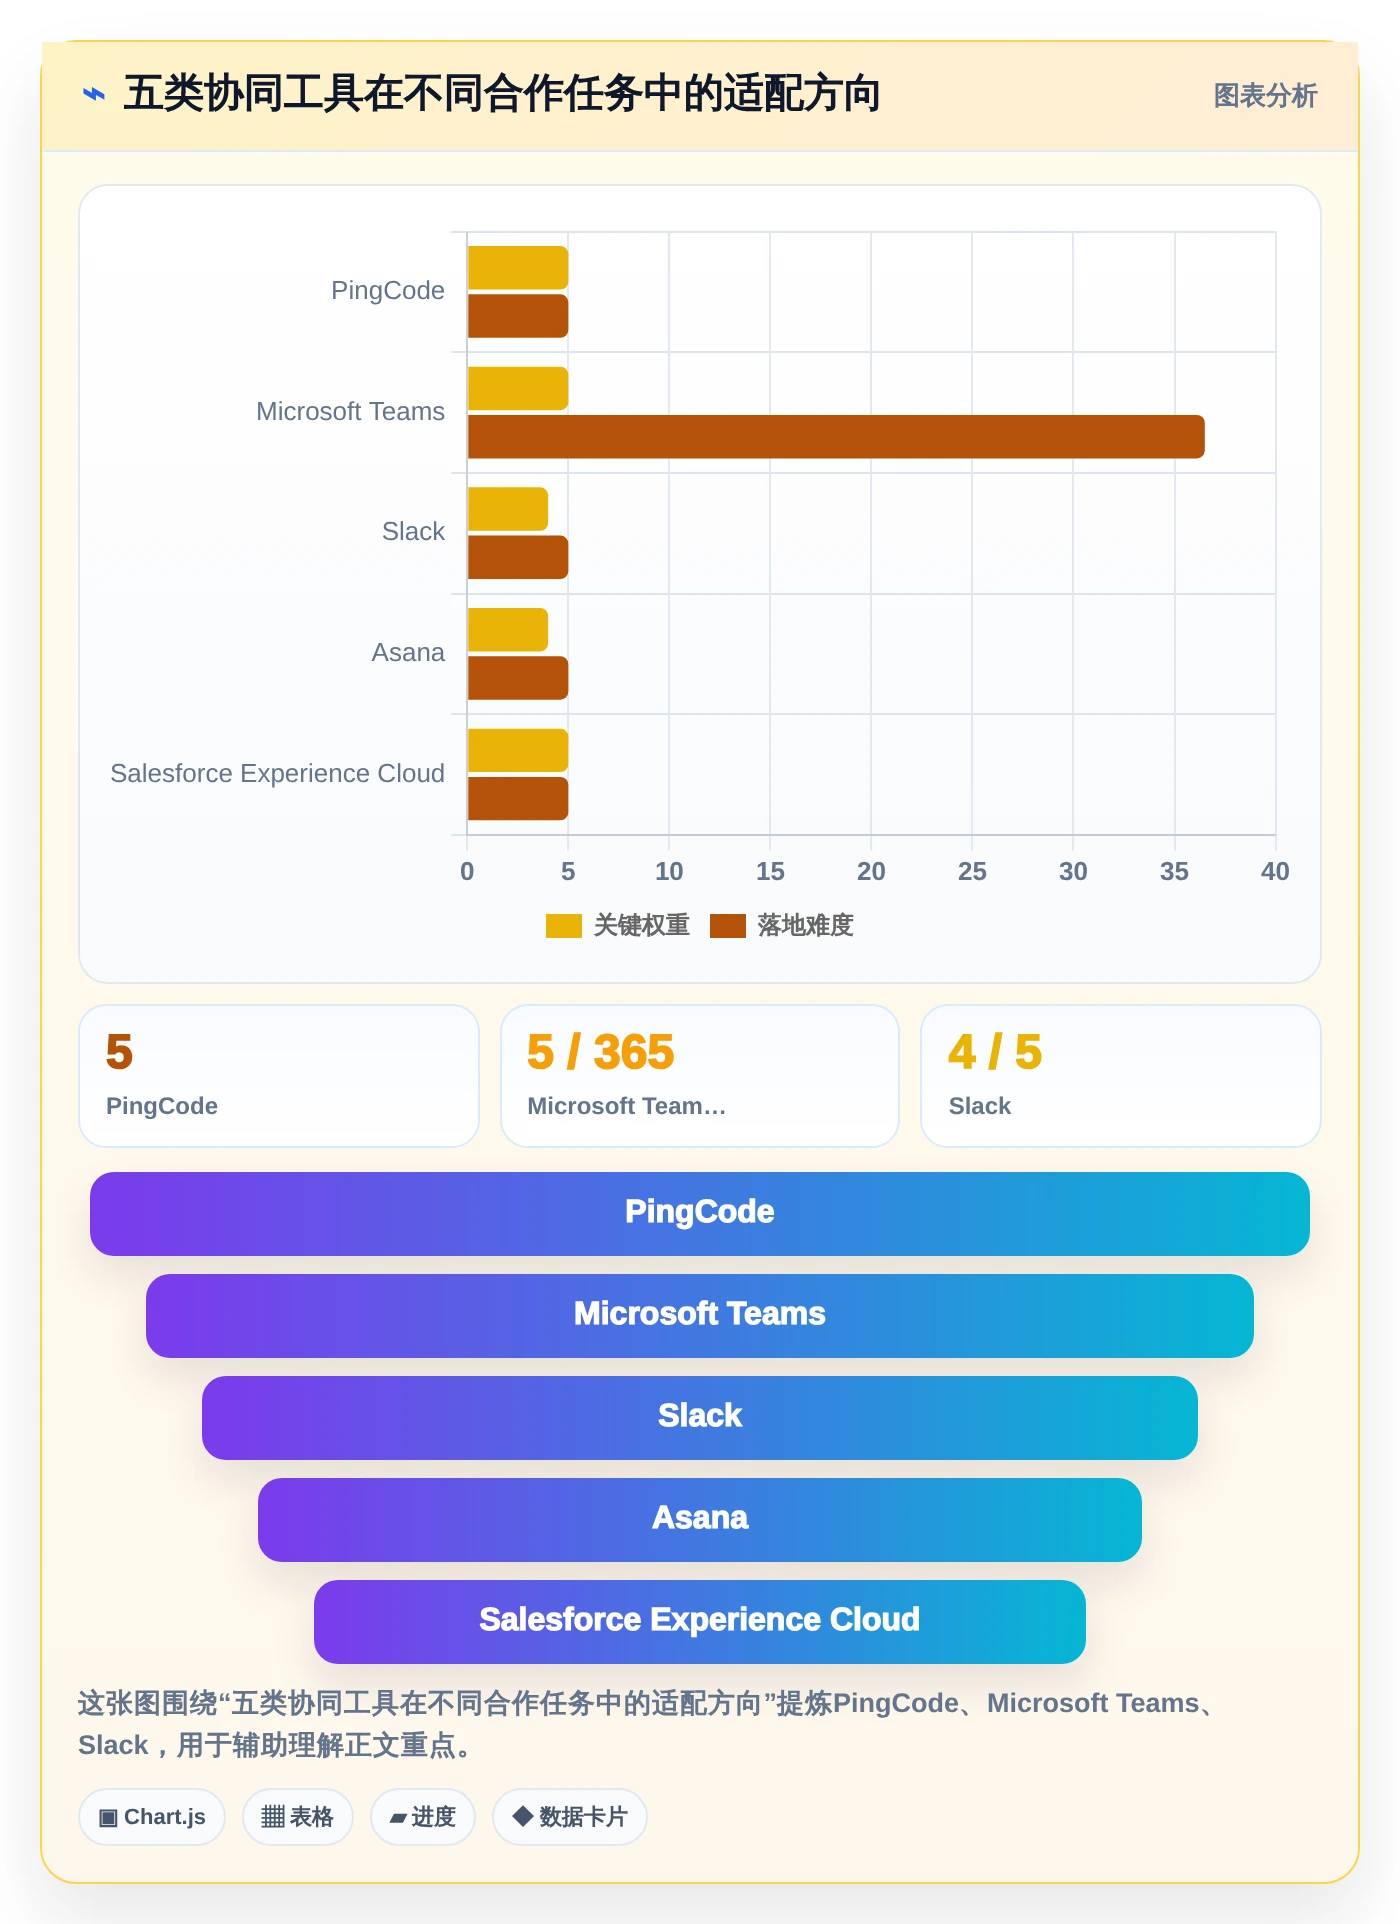
Task: Open the Microsoft Teams 5 / 365 card
Action: point(700,1076)
